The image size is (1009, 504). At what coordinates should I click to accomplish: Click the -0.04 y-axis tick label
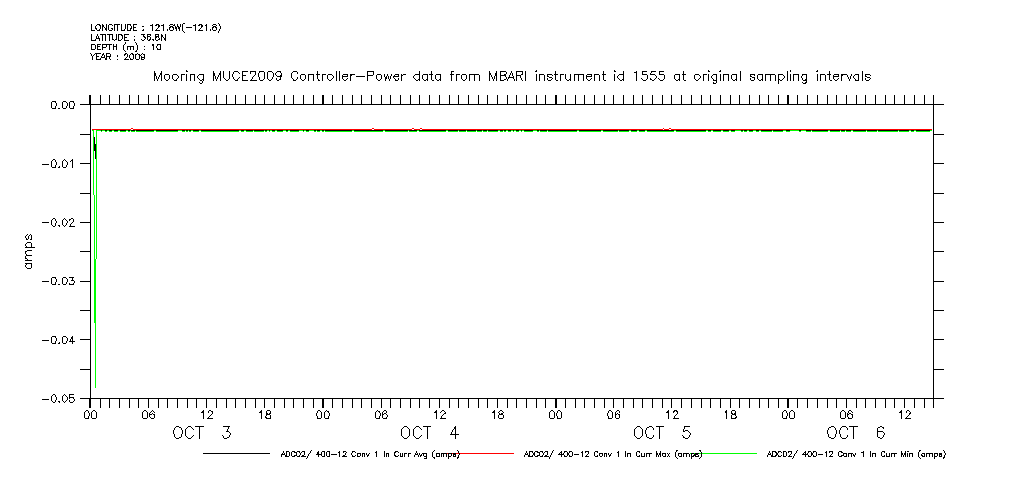click(59, 340)
